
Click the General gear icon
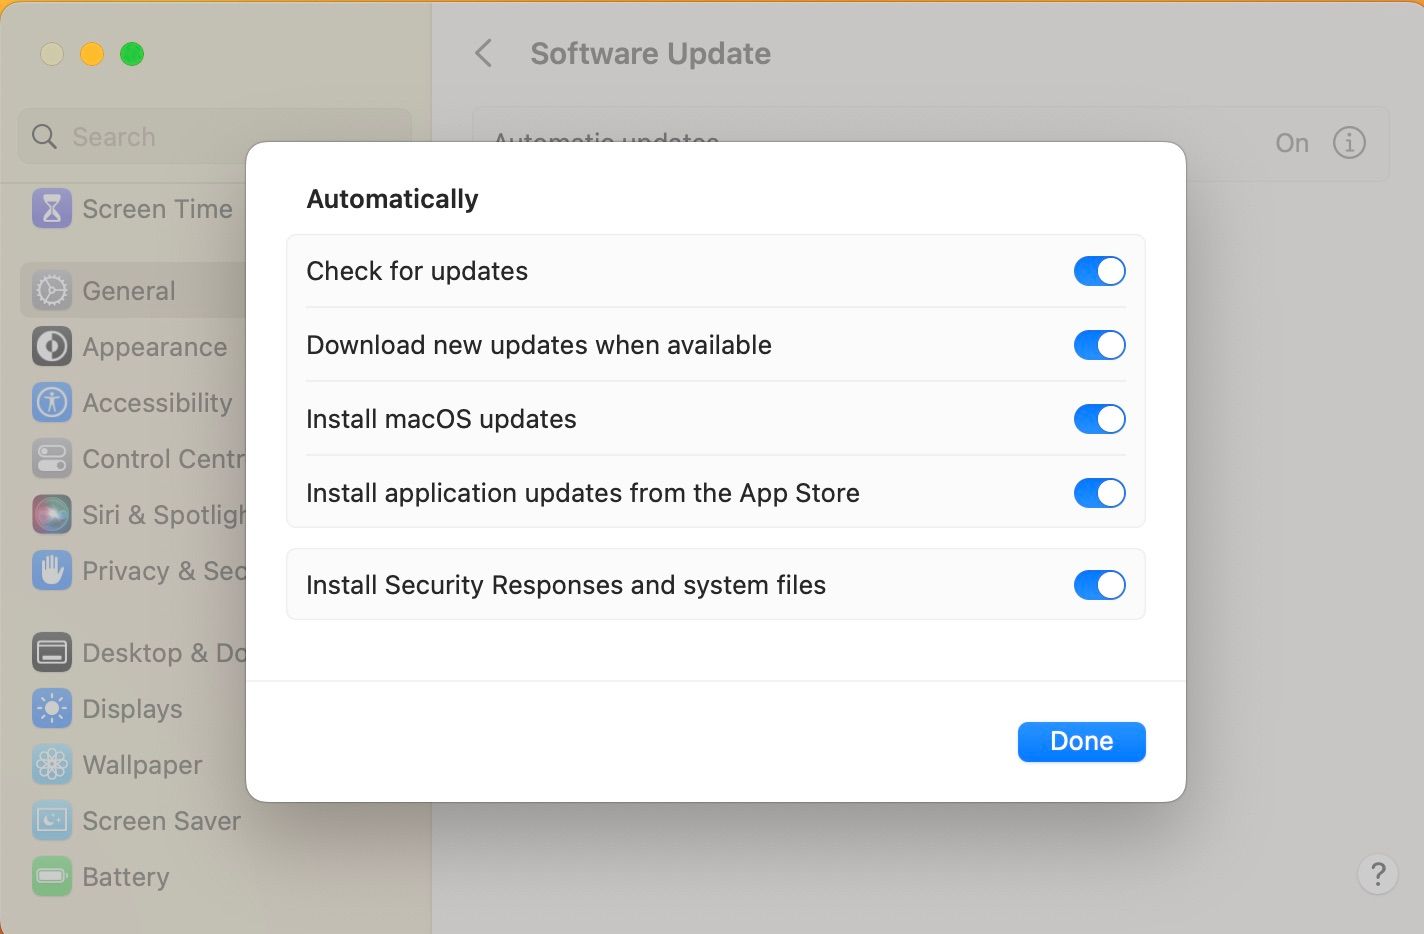click(52, 291)
